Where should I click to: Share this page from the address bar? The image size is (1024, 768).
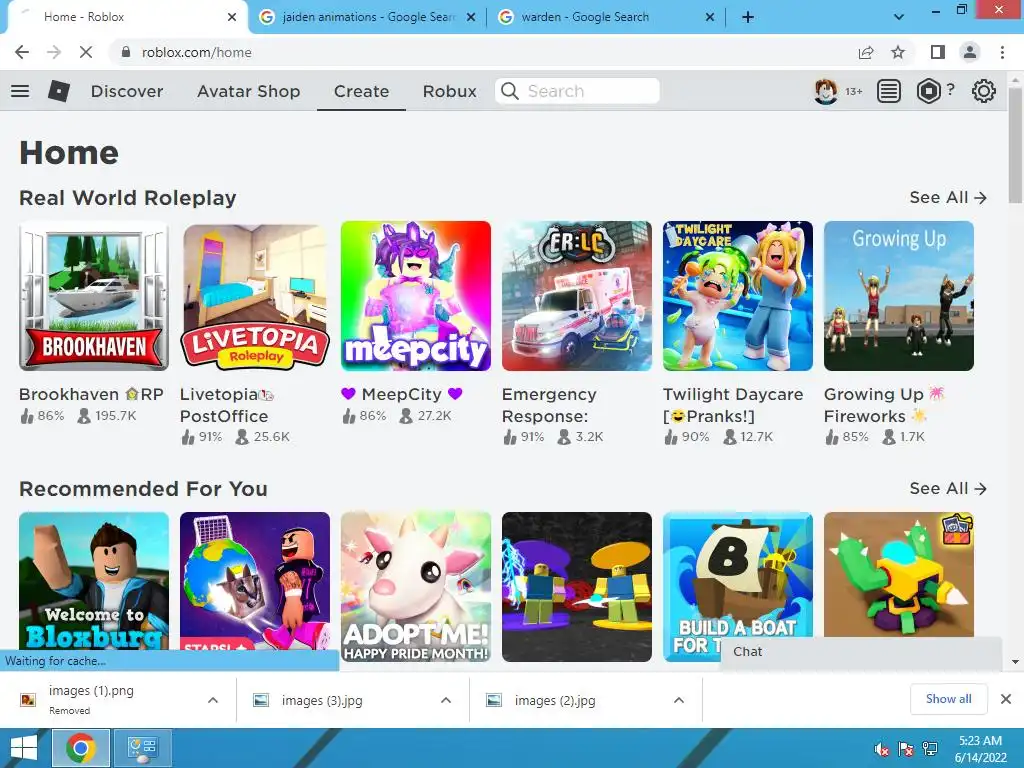pos(866,52)
